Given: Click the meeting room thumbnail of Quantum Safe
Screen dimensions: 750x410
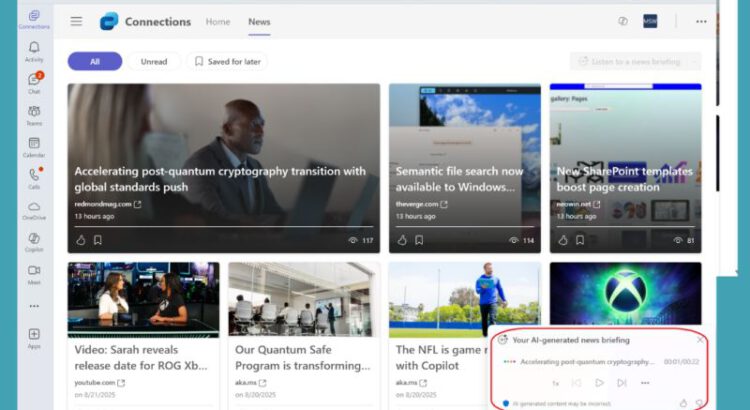Looking at the screenshot, I should point(304,299).
